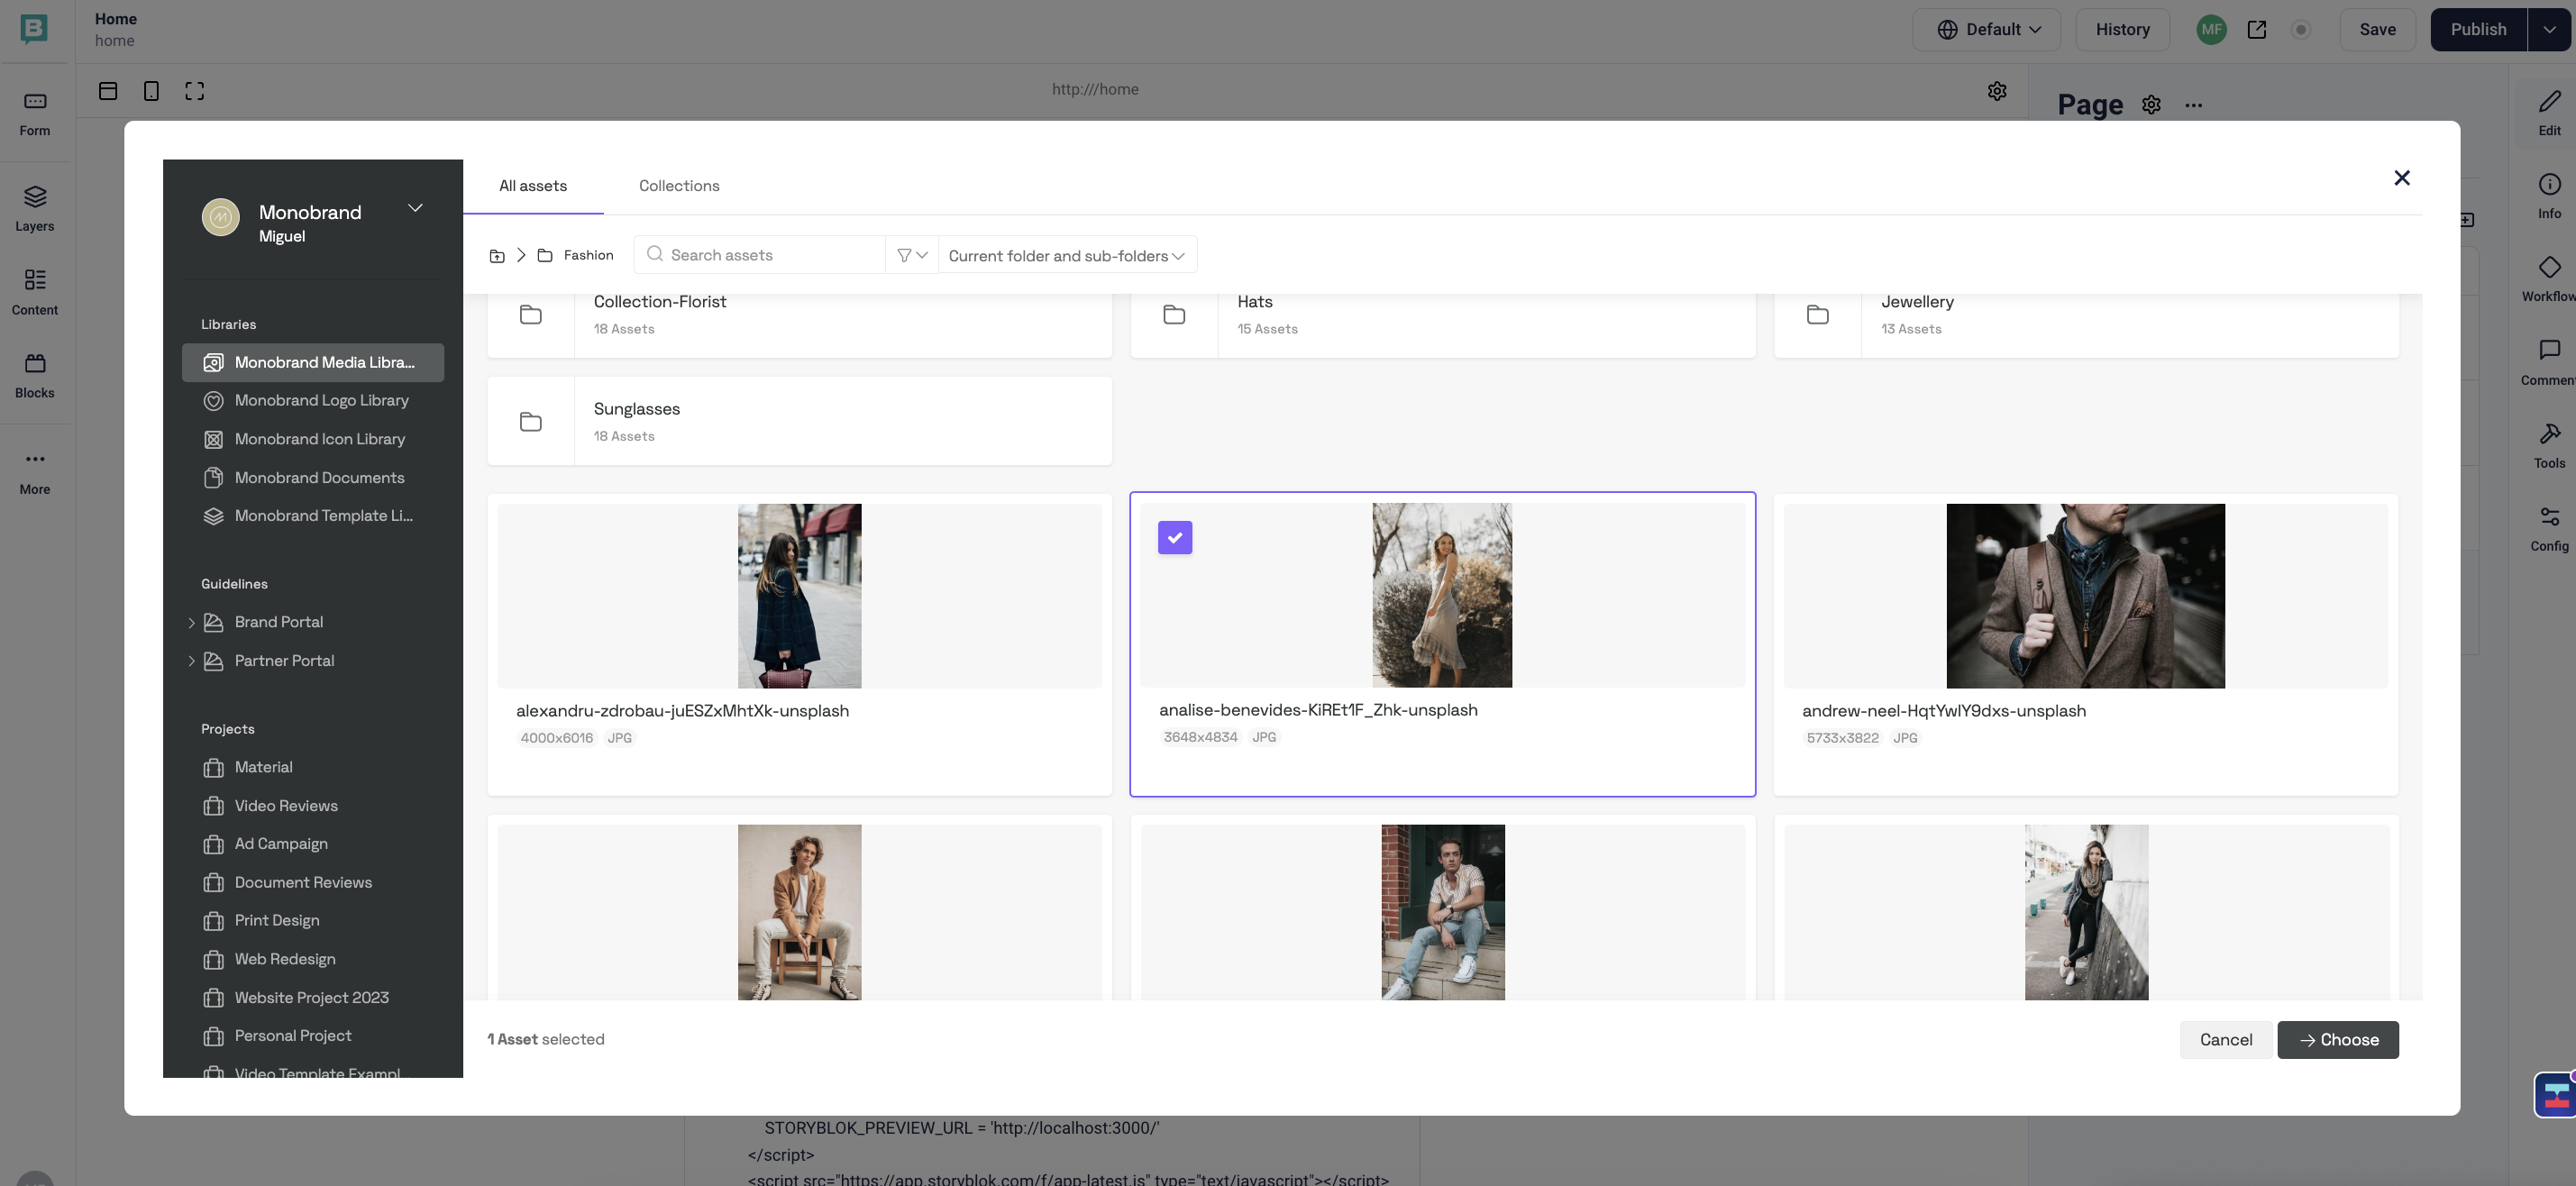This screenshot has width=2576, height=1186.
Task: Open the Layers sidebar panel
Action: 35,208
